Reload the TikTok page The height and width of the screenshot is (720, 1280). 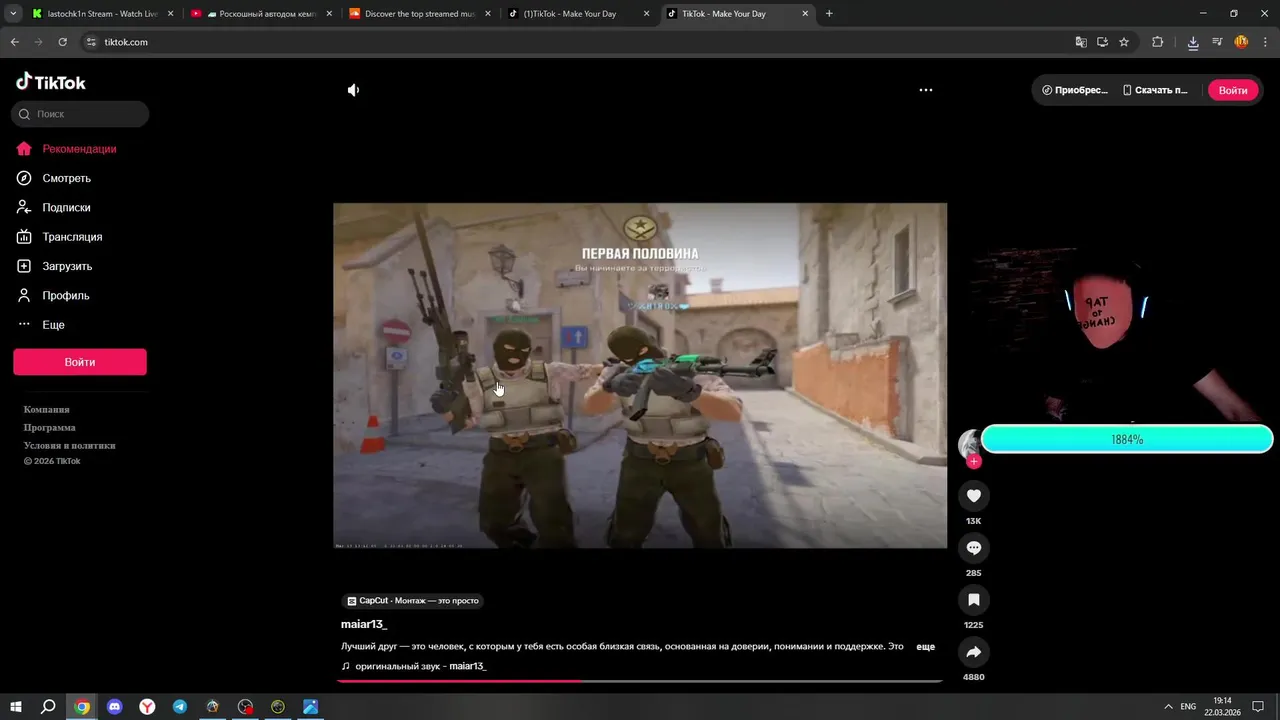click(62, 42)
